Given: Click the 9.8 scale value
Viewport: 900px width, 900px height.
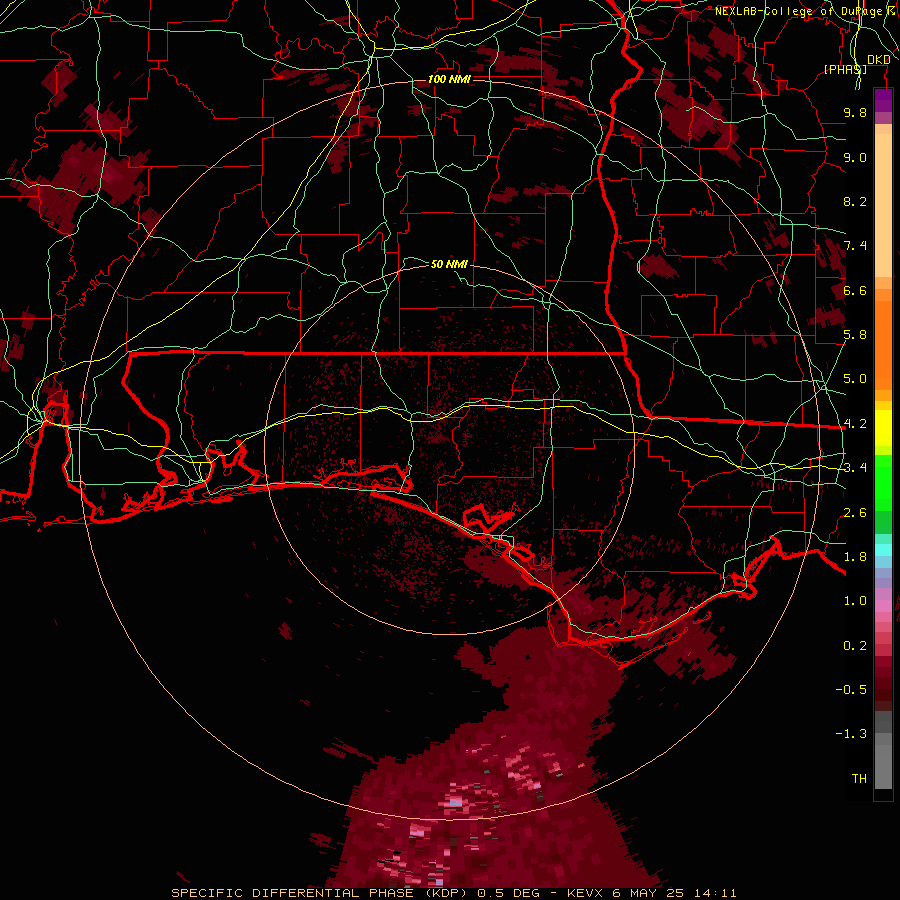Looking at the screenshot, I should pos(855,112).
